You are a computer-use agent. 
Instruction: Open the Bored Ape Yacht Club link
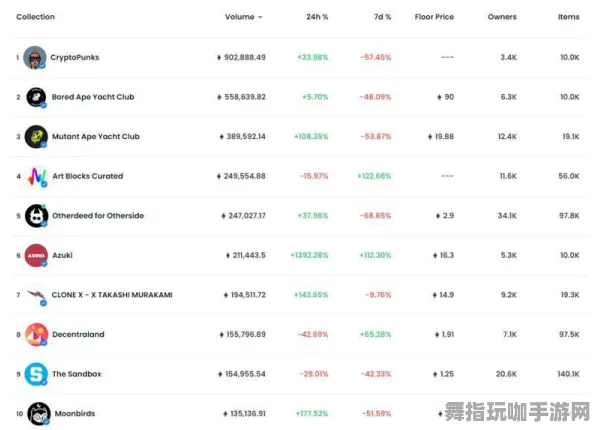tap(93, 97)
